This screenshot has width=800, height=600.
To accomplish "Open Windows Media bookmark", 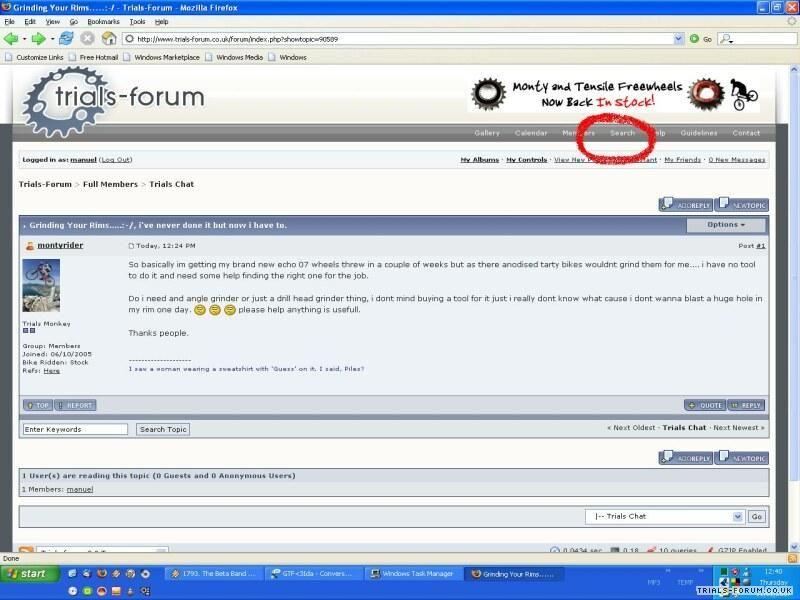I will pyautogui.click(x=234, y=57).
